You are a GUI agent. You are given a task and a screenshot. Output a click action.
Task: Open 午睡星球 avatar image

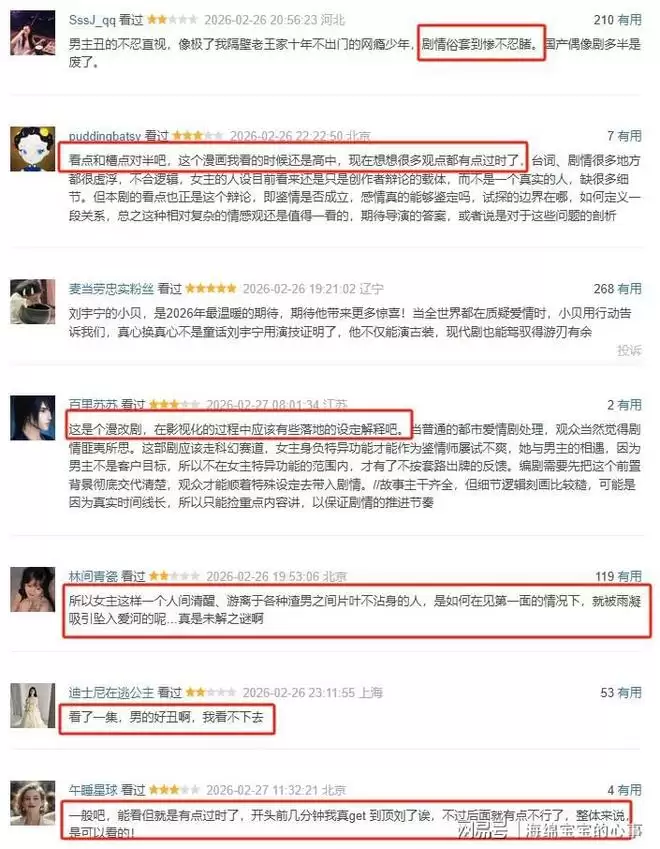32,803
